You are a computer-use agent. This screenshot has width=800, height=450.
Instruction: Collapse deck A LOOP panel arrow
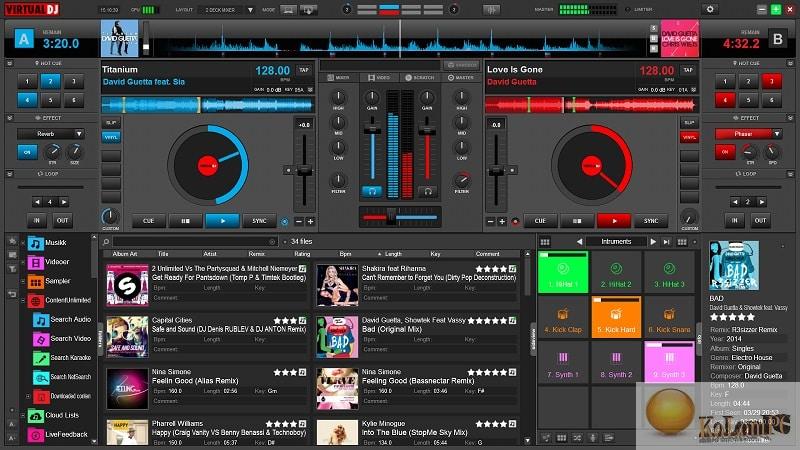(9, 174)
